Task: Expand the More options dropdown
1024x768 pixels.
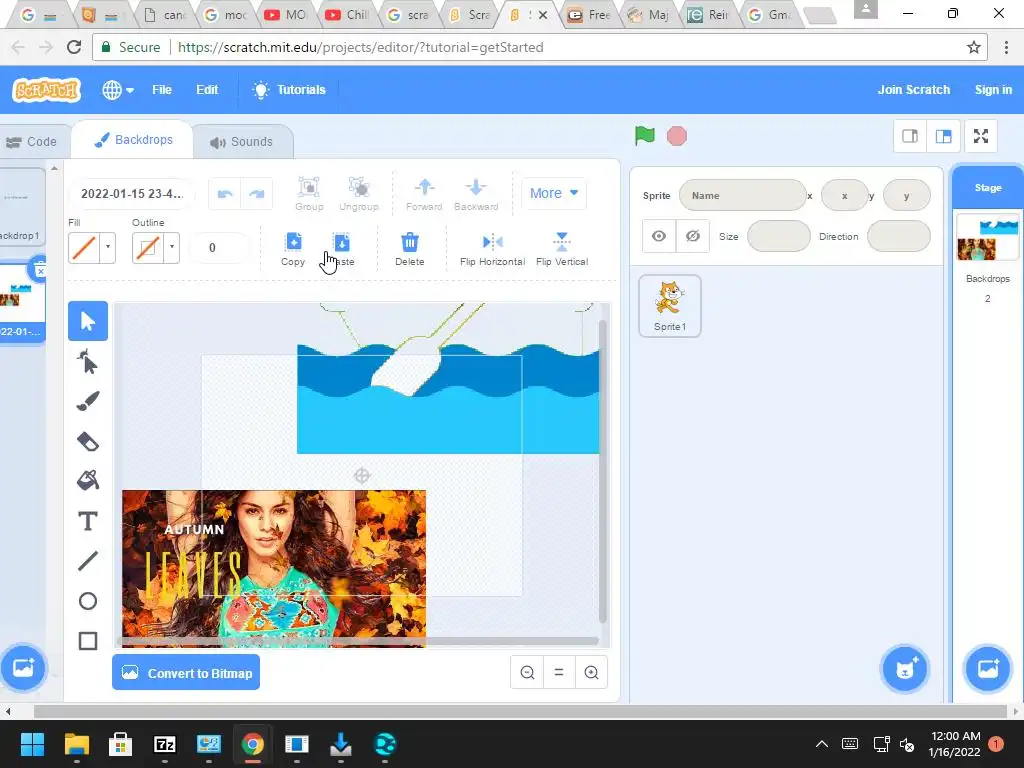Action: (x=554, y=193)
